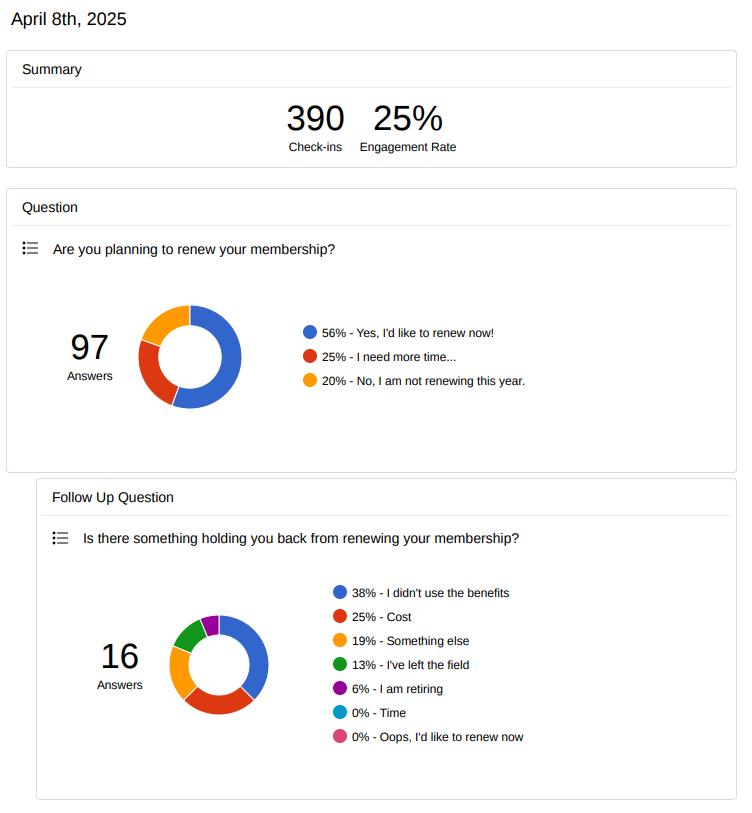Image resolution: width=752 pixels, height=813 pixels.
Task: Click green legend dot for 'I've left the field'
Action: pos(340,664)
